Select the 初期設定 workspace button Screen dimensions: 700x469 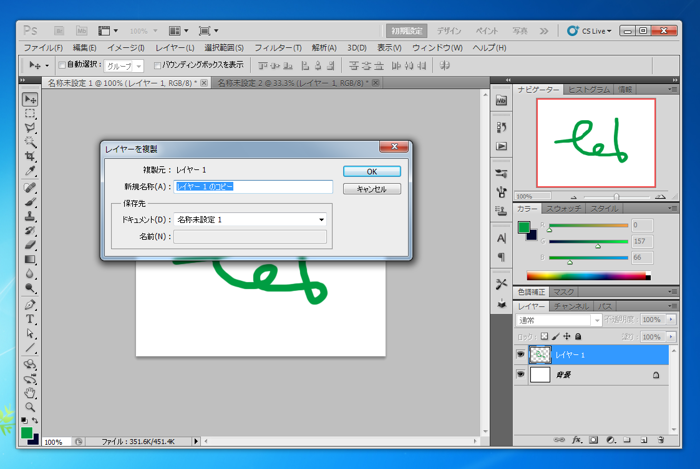(407, 31)
